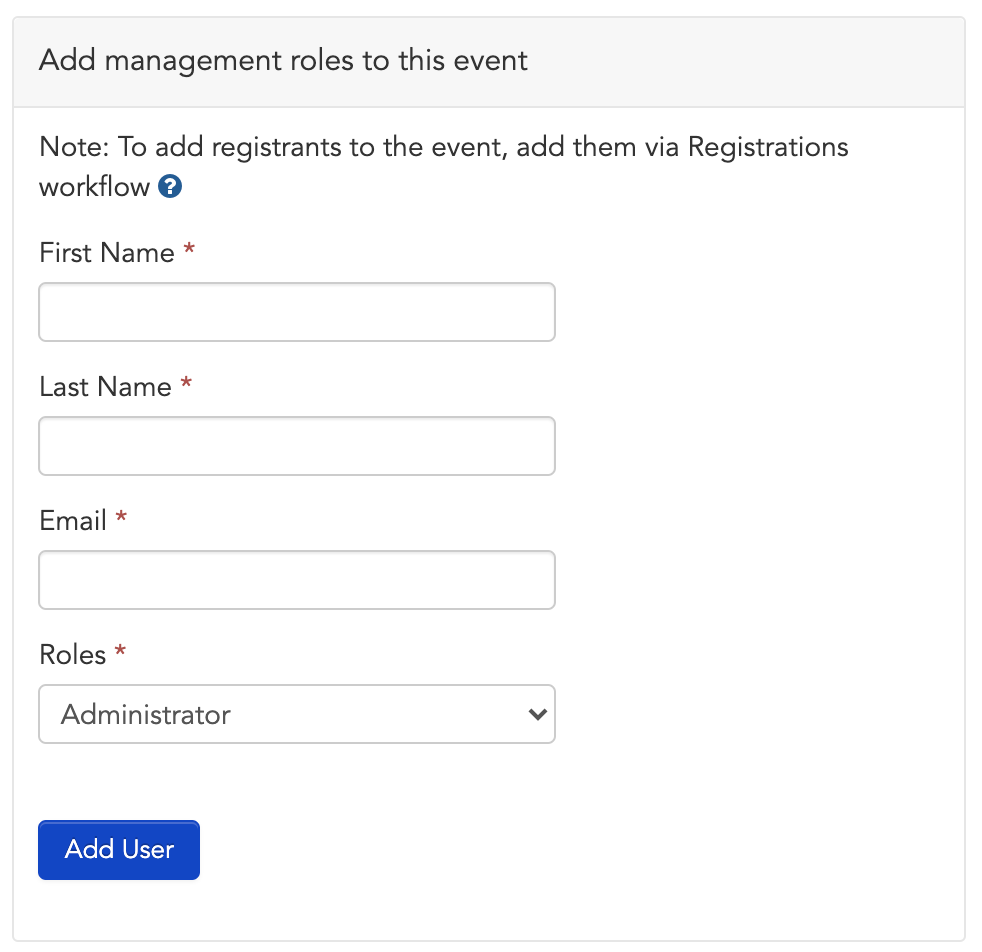Focus the Last Name text field
The height and width of the screenshot is (952, 982).
[x=297, y=446]
